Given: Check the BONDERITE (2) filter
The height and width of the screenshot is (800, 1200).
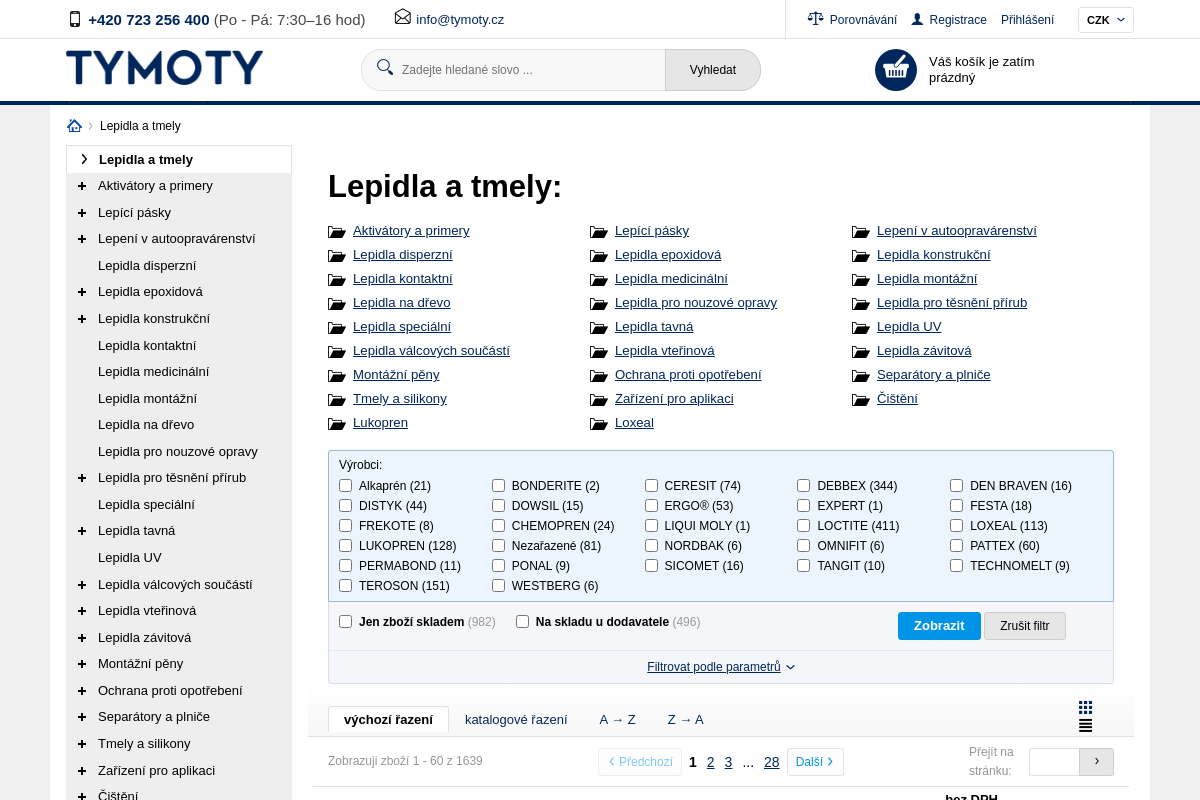Looking at the screenshot, I should click(498, 486).
